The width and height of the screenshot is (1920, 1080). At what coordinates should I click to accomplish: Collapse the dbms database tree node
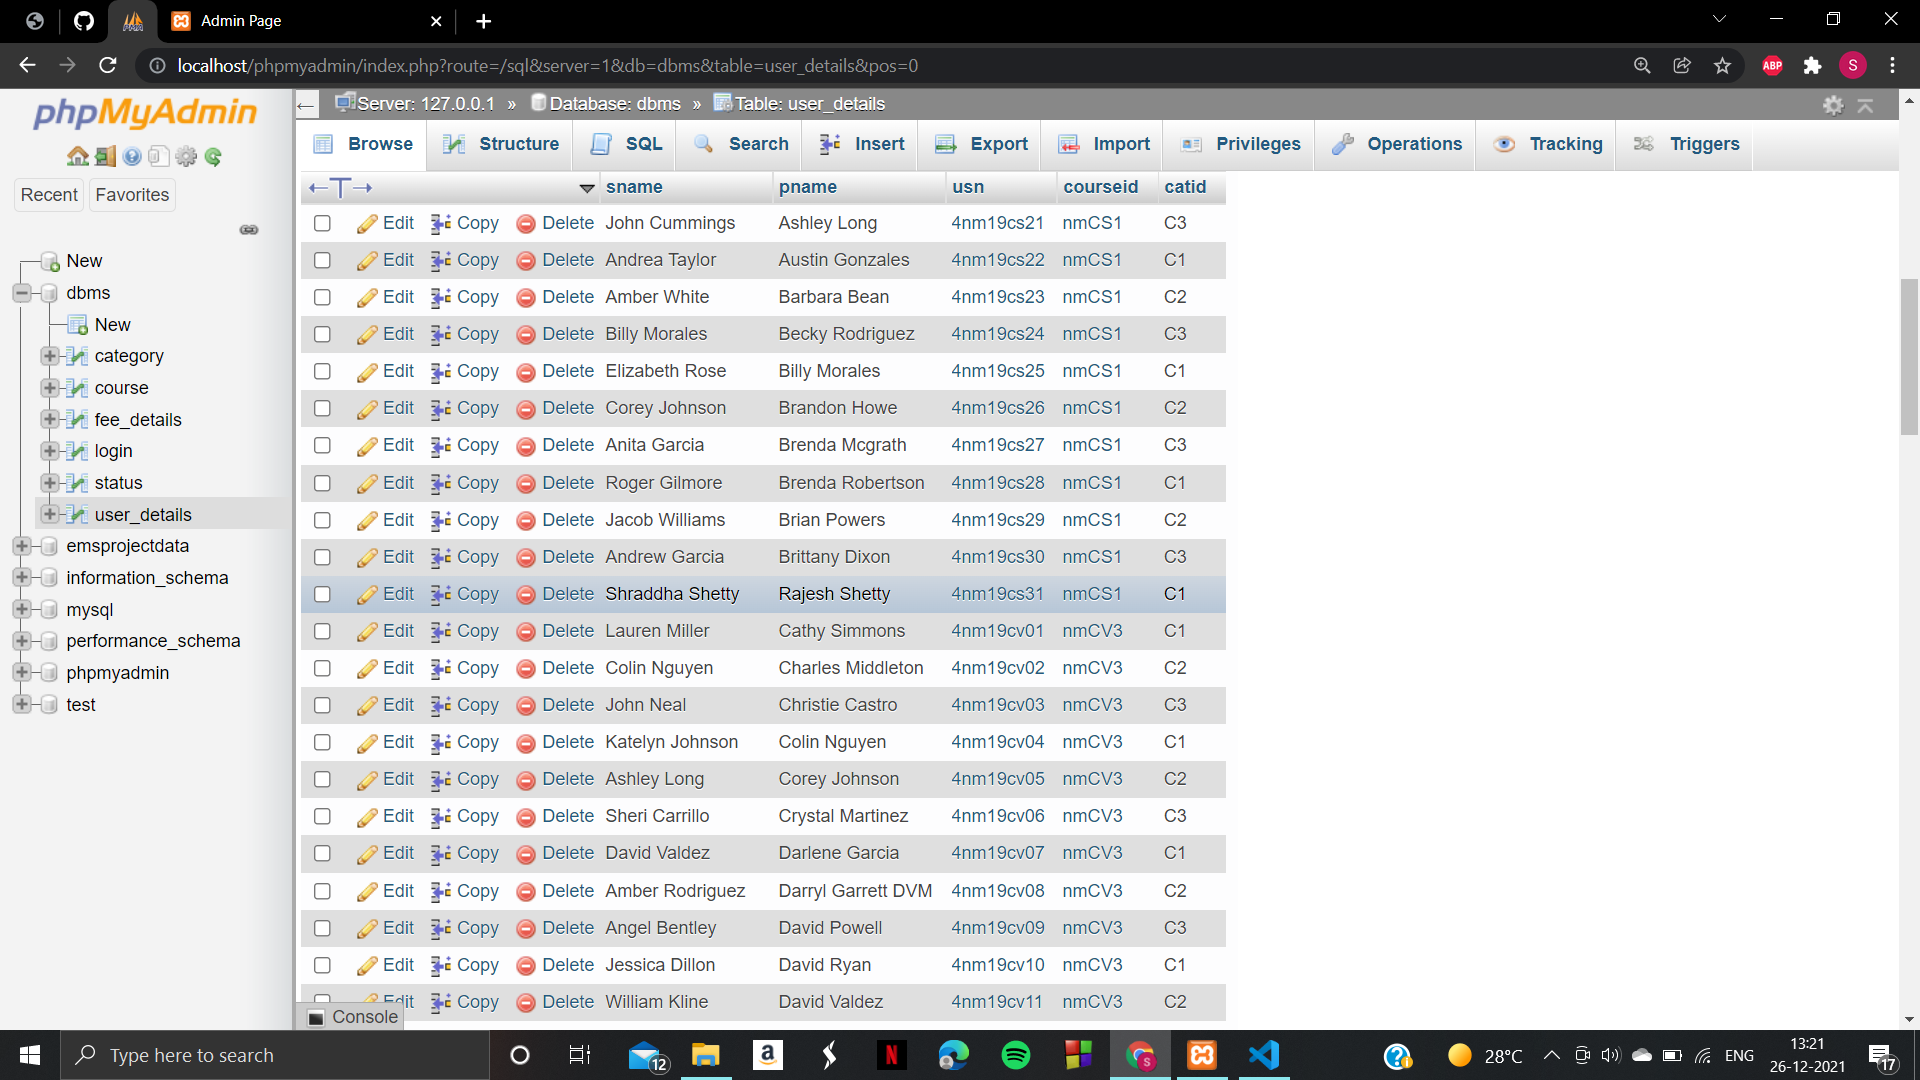pos(22,293)
